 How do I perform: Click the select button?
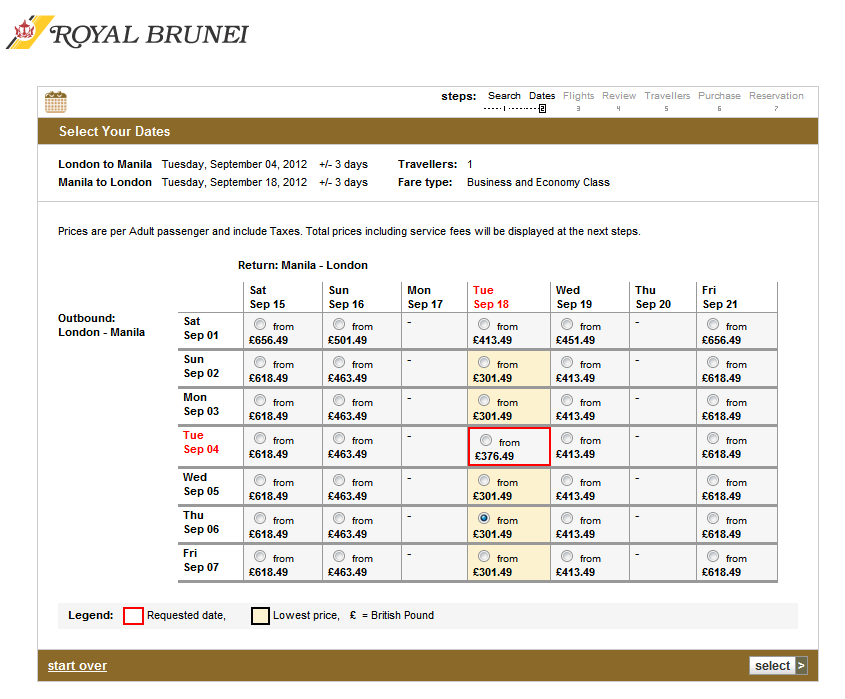coord(778,666)
